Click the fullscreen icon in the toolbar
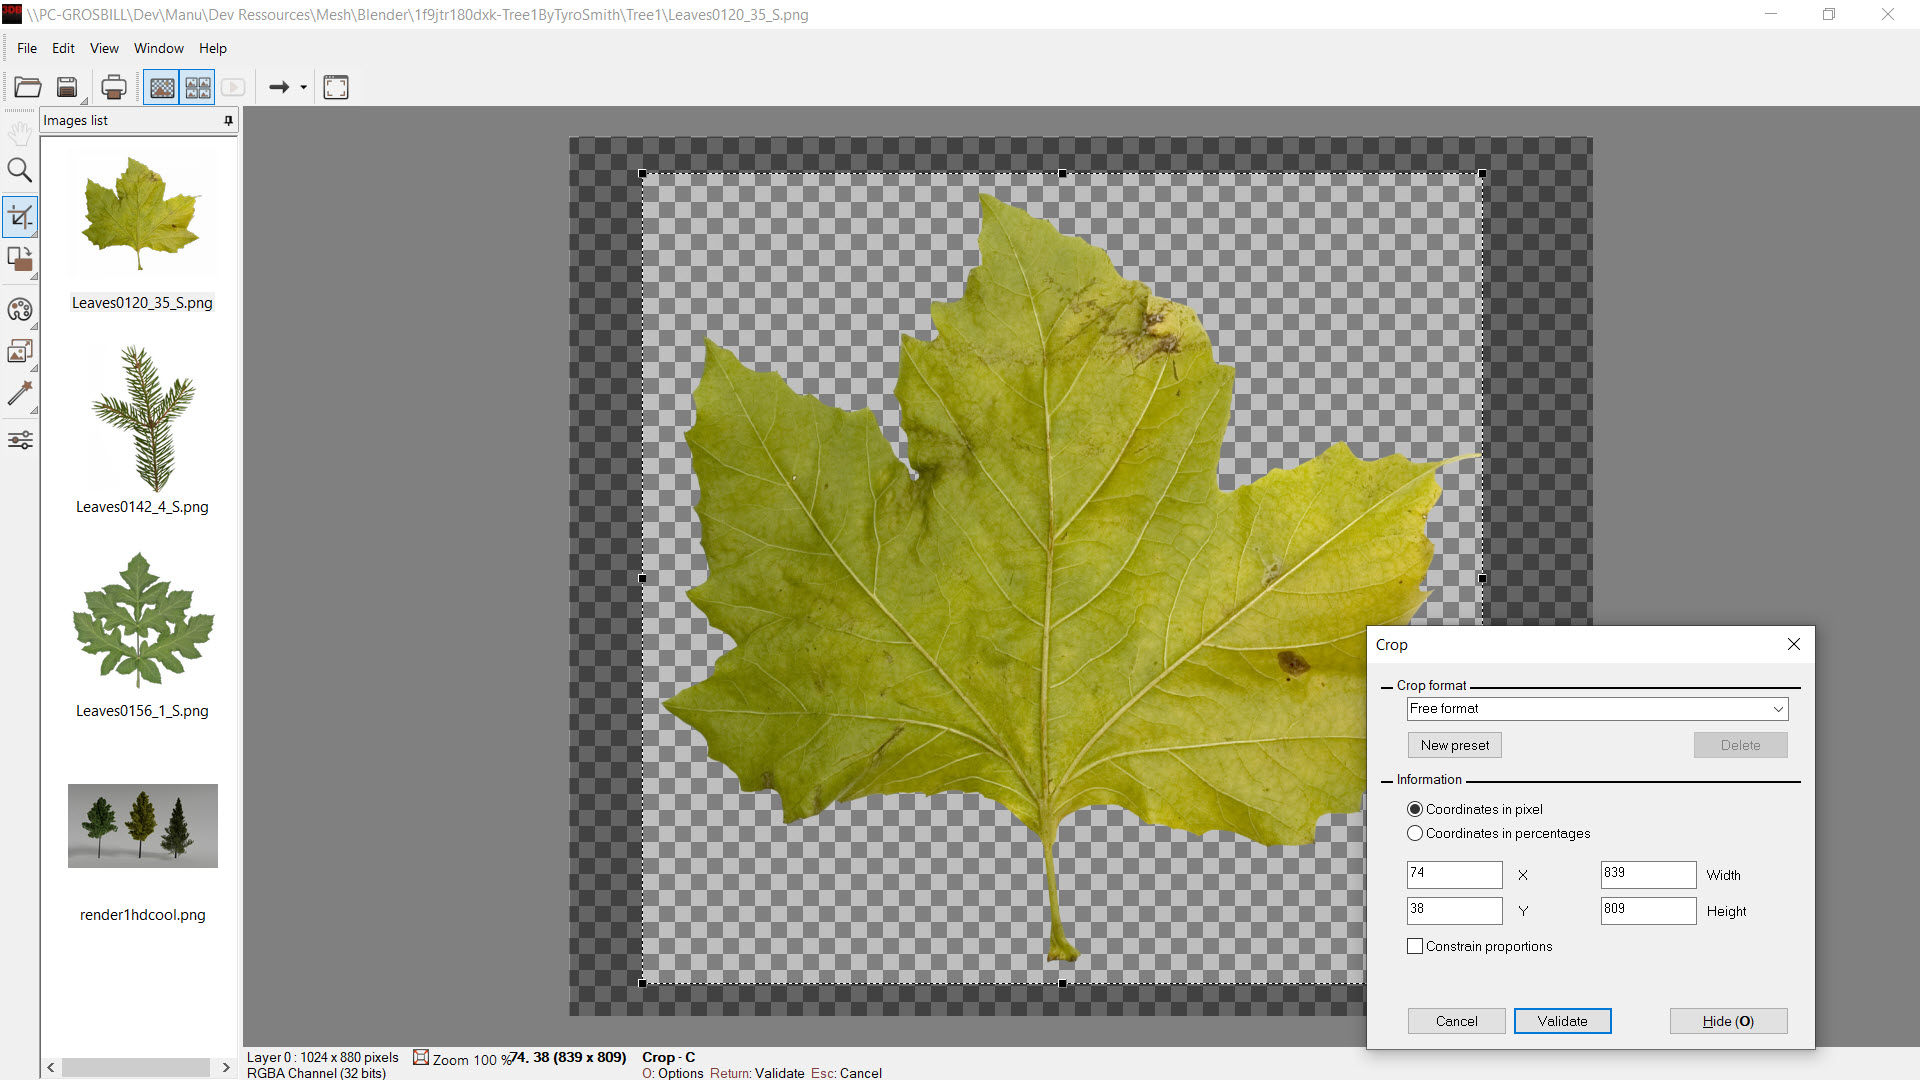1920x1080 pixels. click(x=336, y=87)
